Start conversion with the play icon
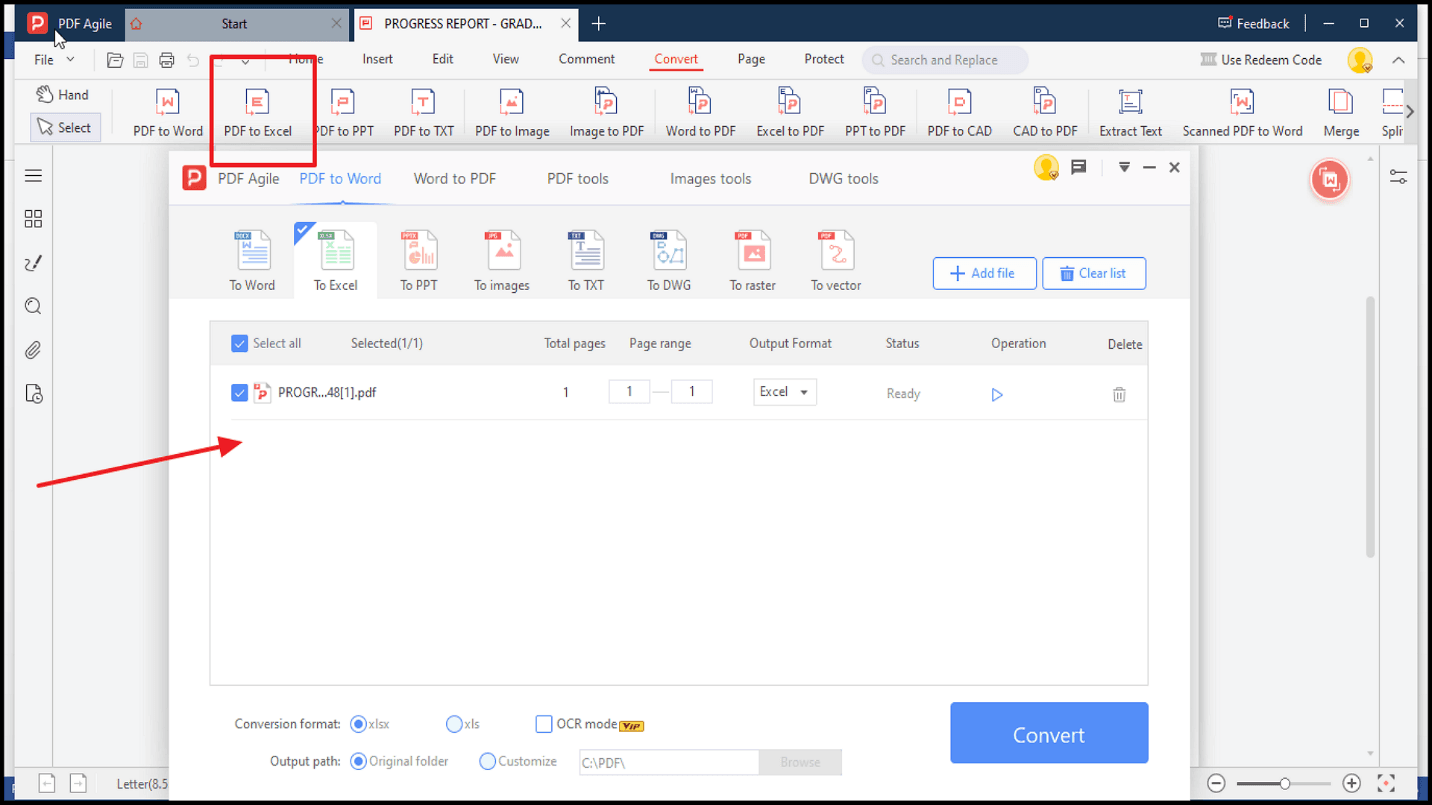 pyautogui.click(x=997, y=395)
